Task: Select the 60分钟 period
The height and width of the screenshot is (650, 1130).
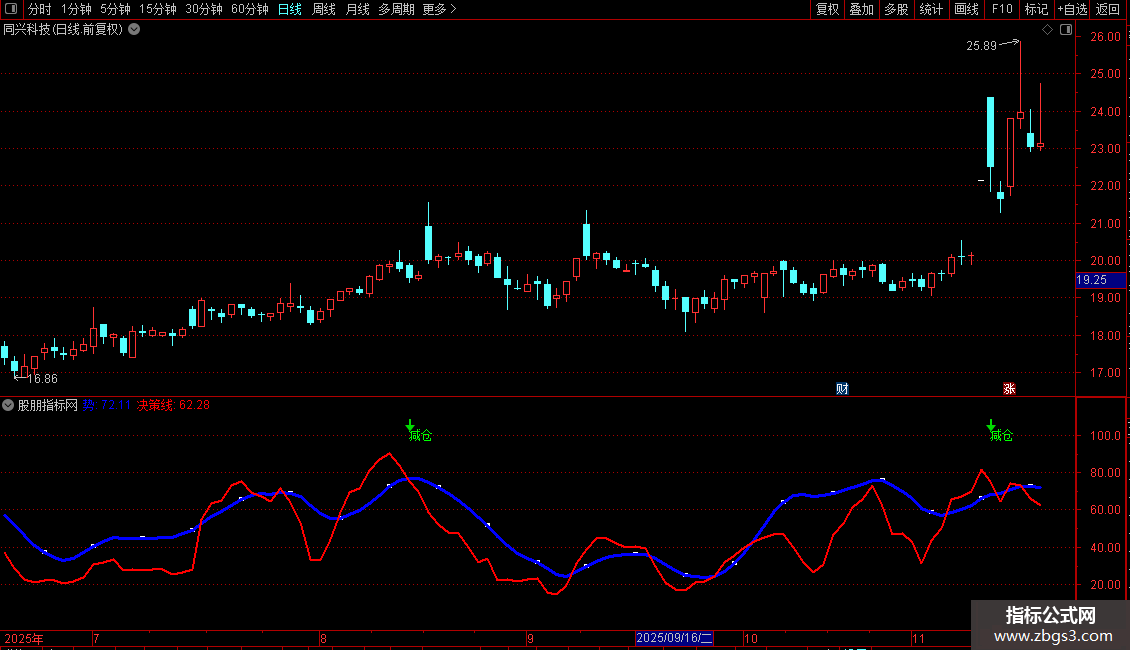Action: pos(250,9)
